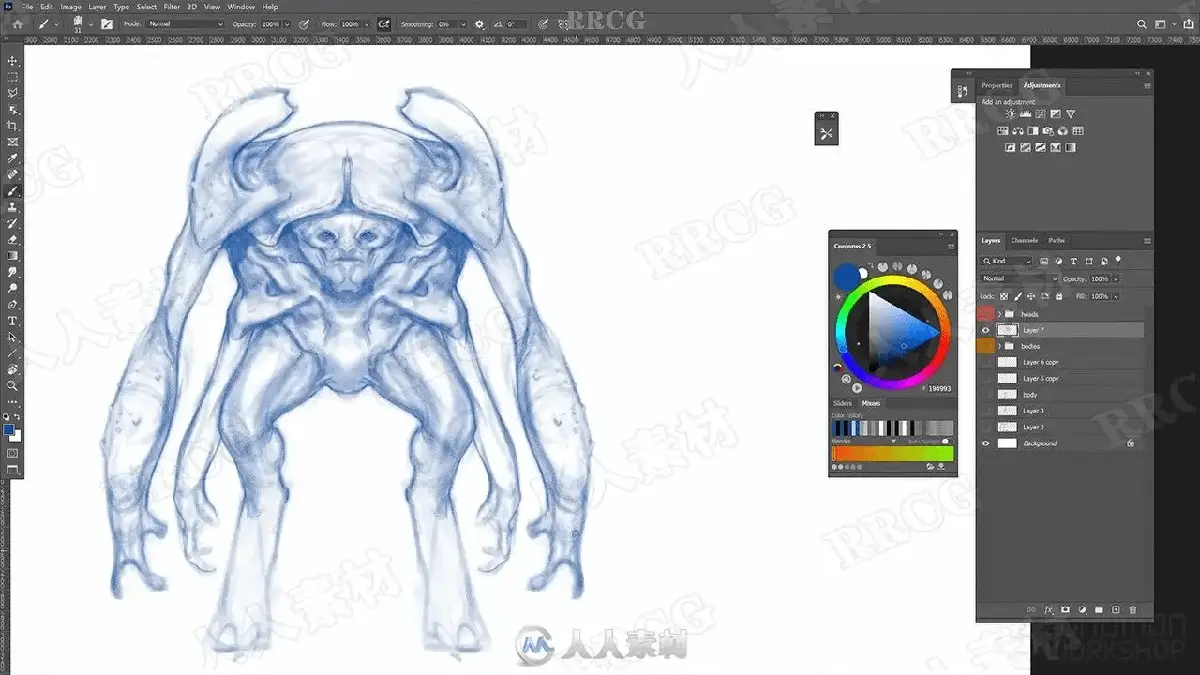Select the Clone Stamp tool
The height and width of the screenshot is (675, 1200).
tap(13, 207)
